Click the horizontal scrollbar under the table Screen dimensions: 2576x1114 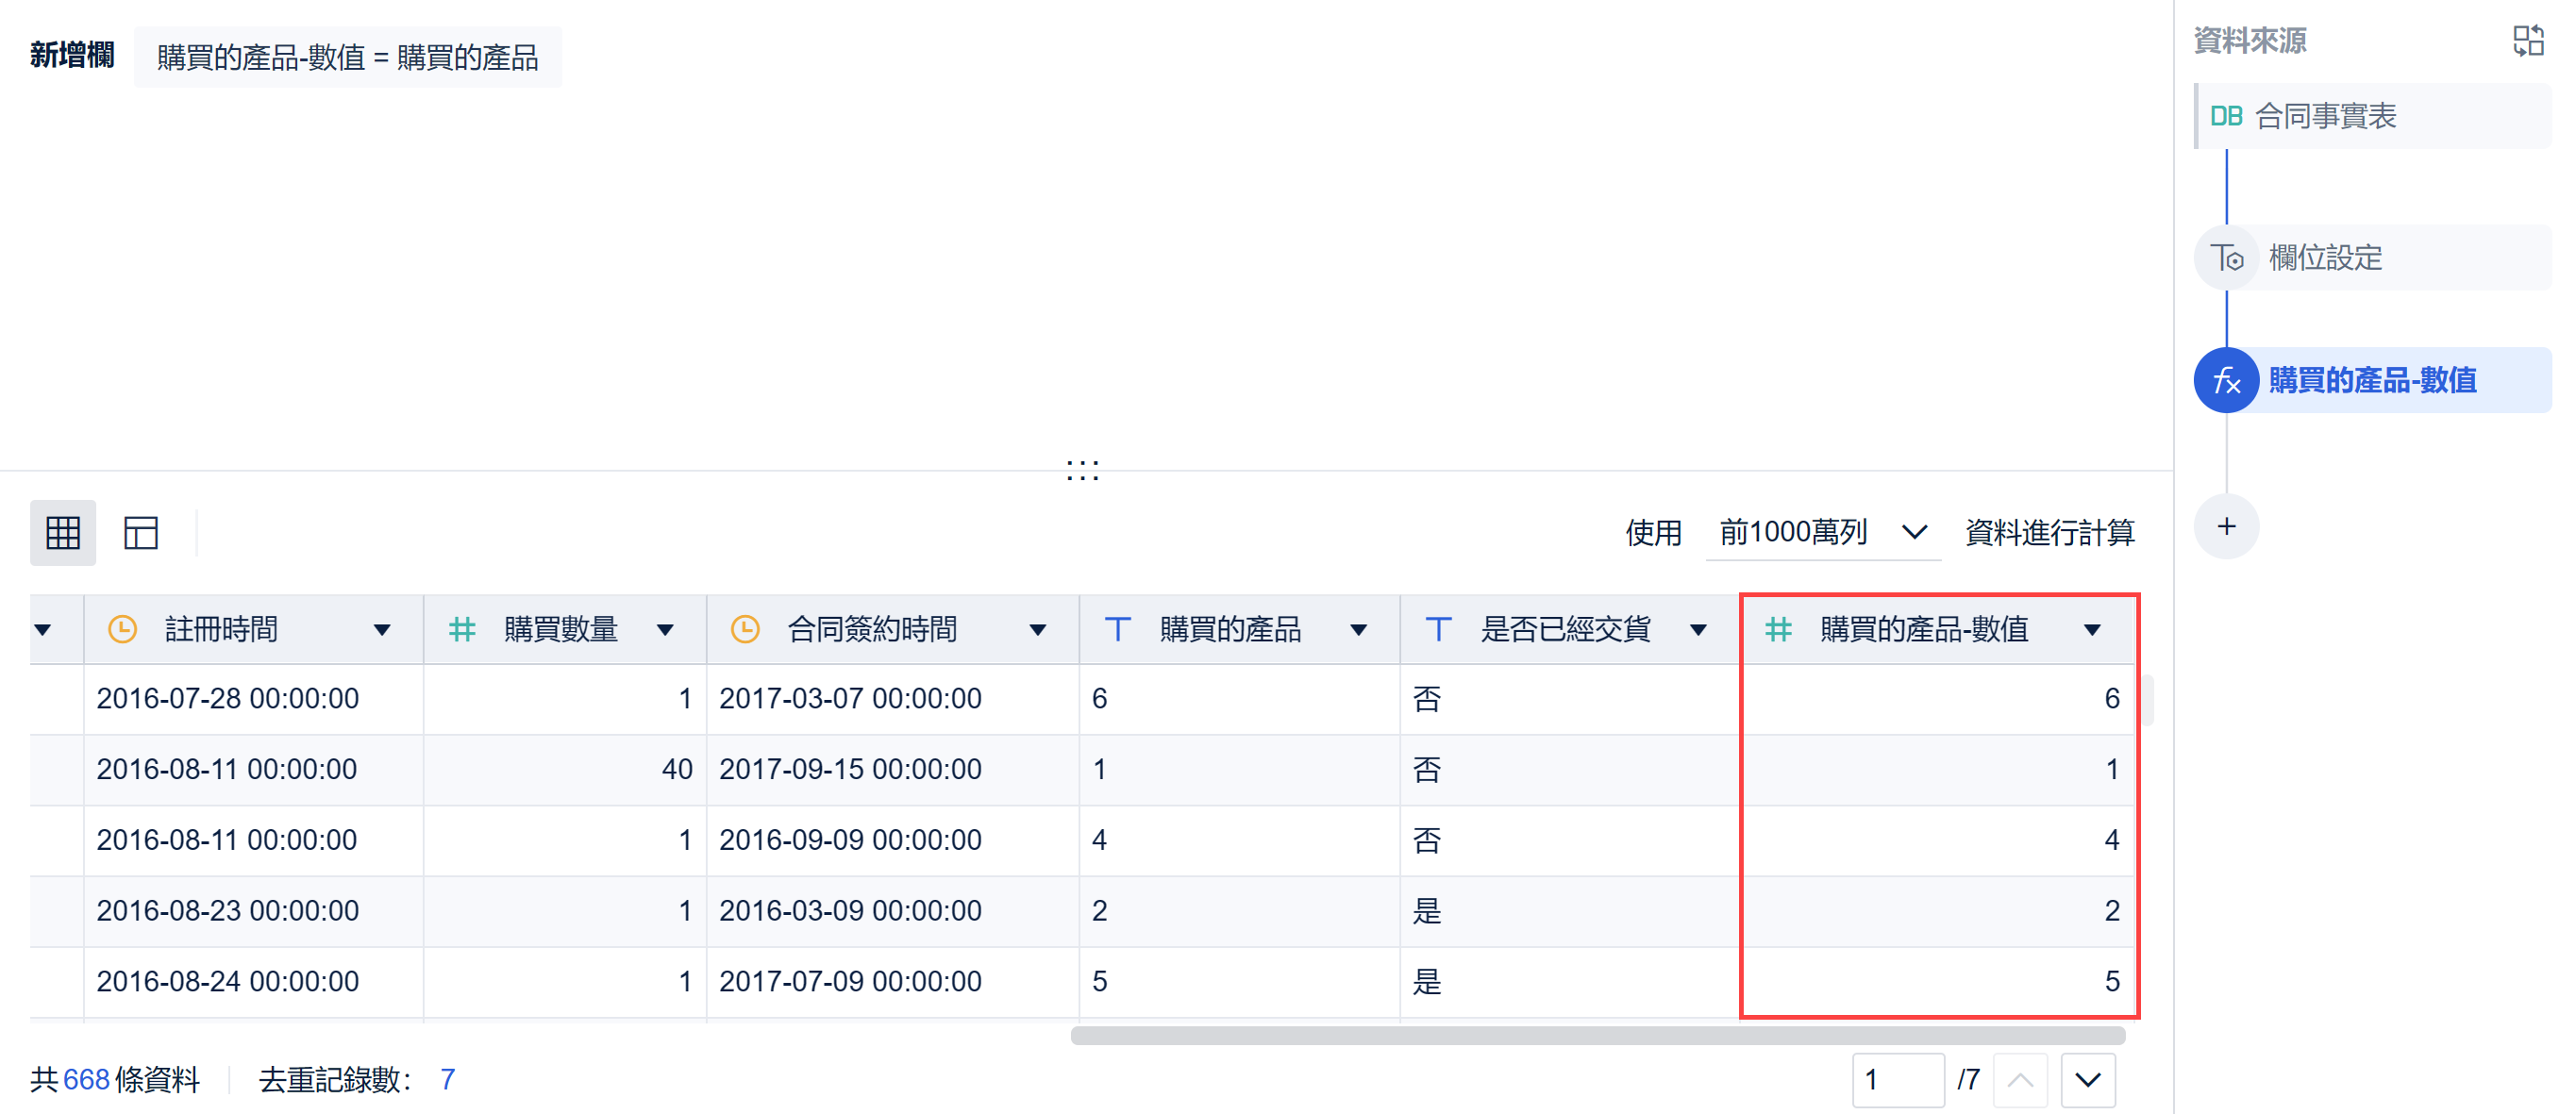coord(1597,1035)
